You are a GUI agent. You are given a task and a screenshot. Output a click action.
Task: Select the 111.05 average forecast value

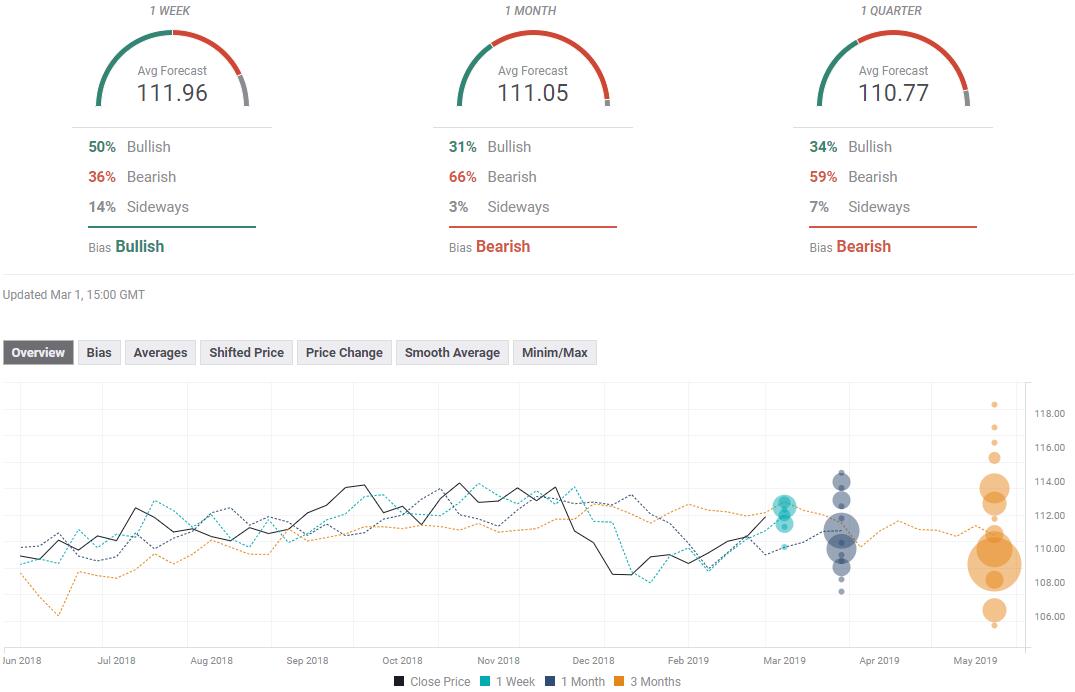point(533,93)
